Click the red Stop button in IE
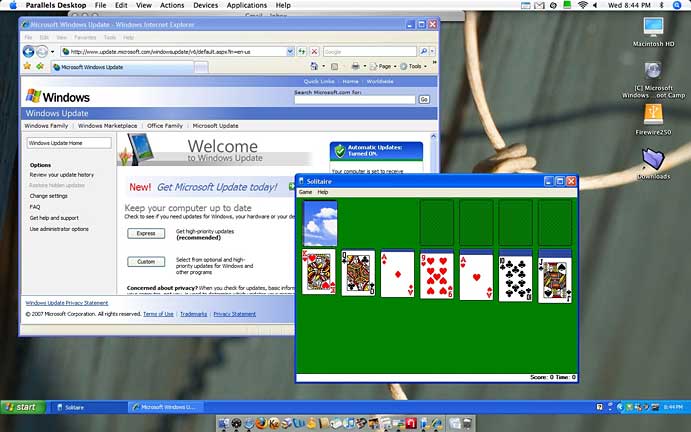 point(314,52)
